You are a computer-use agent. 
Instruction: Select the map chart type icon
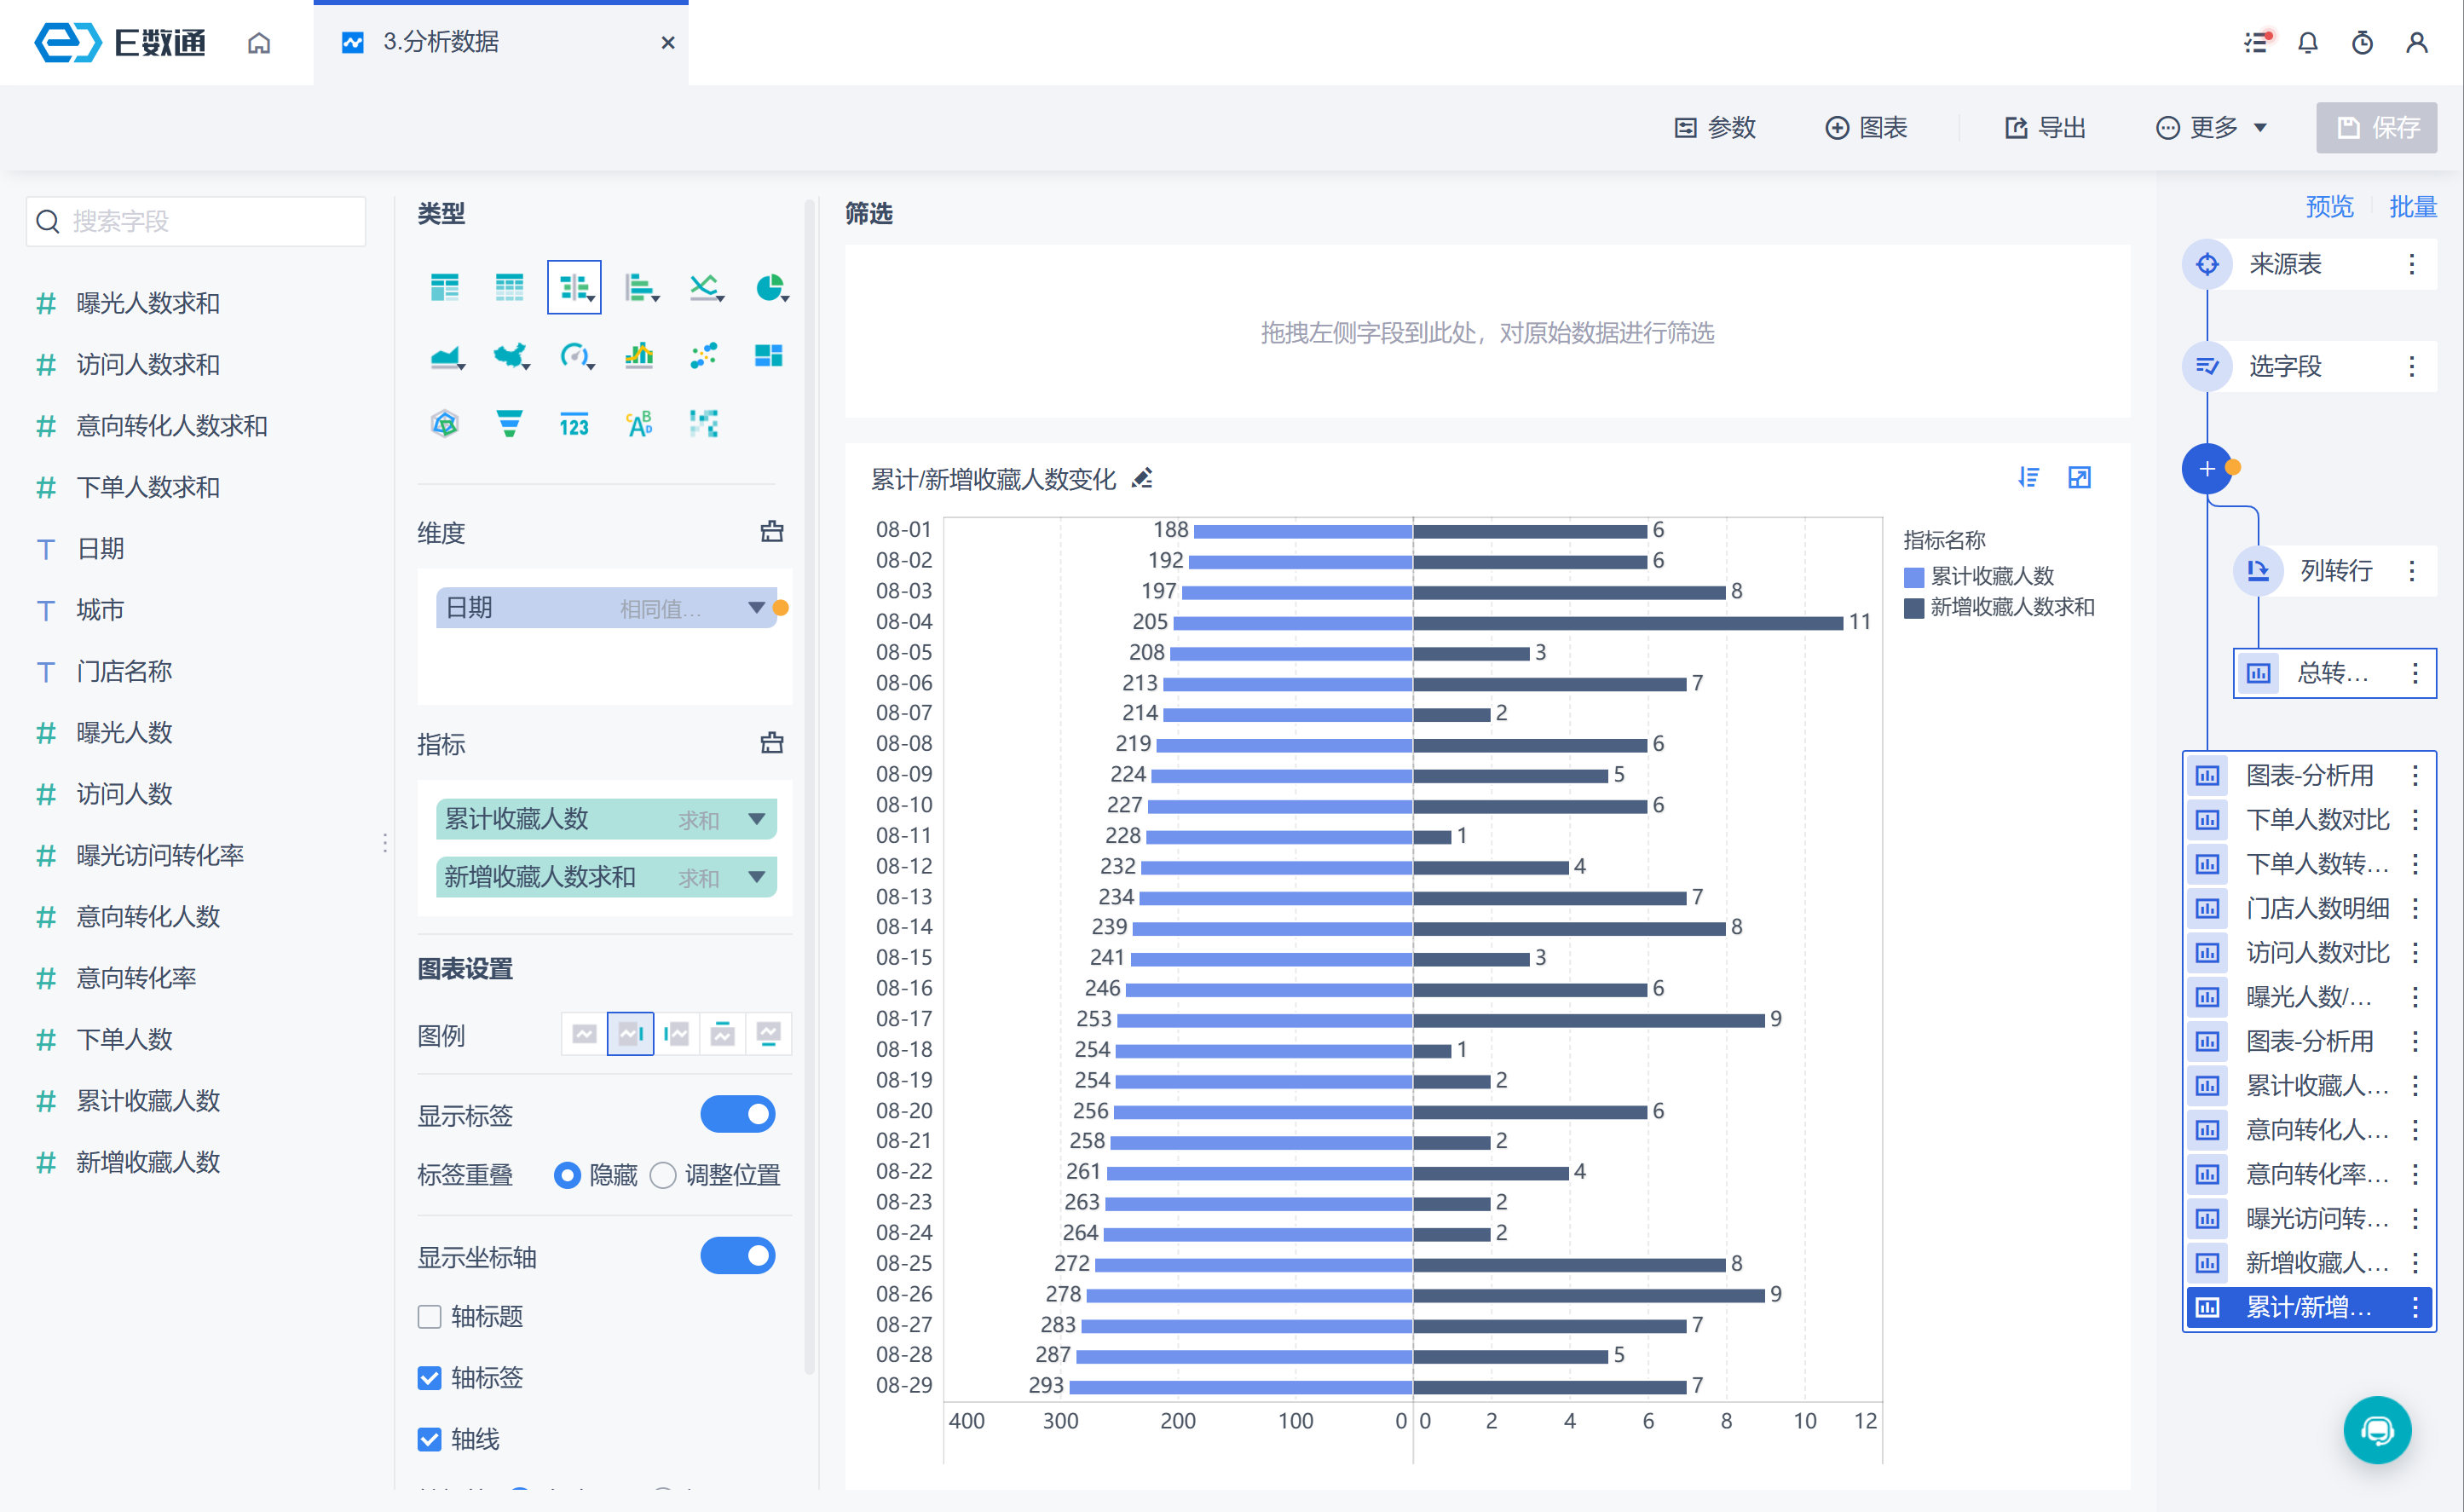point(510,356)
